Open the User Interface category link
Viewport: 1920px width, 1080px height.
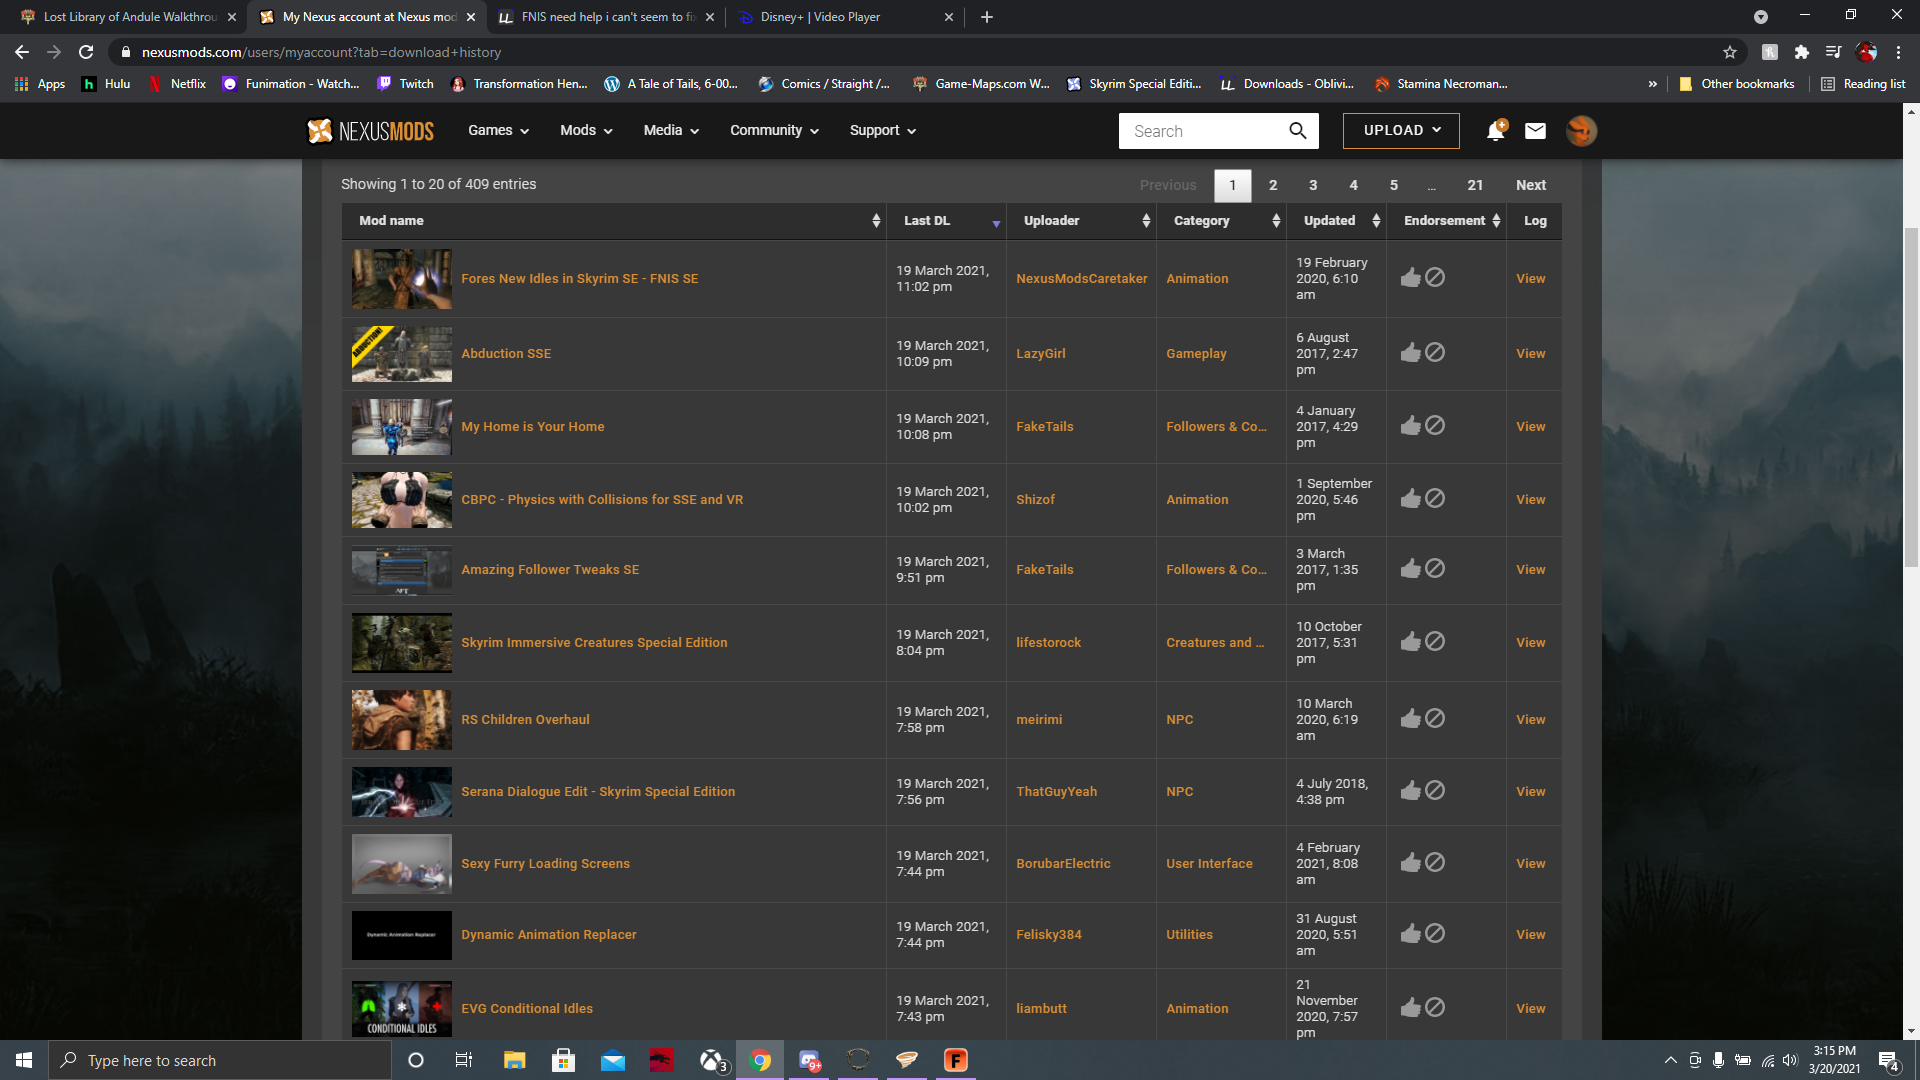(1209, 864)
